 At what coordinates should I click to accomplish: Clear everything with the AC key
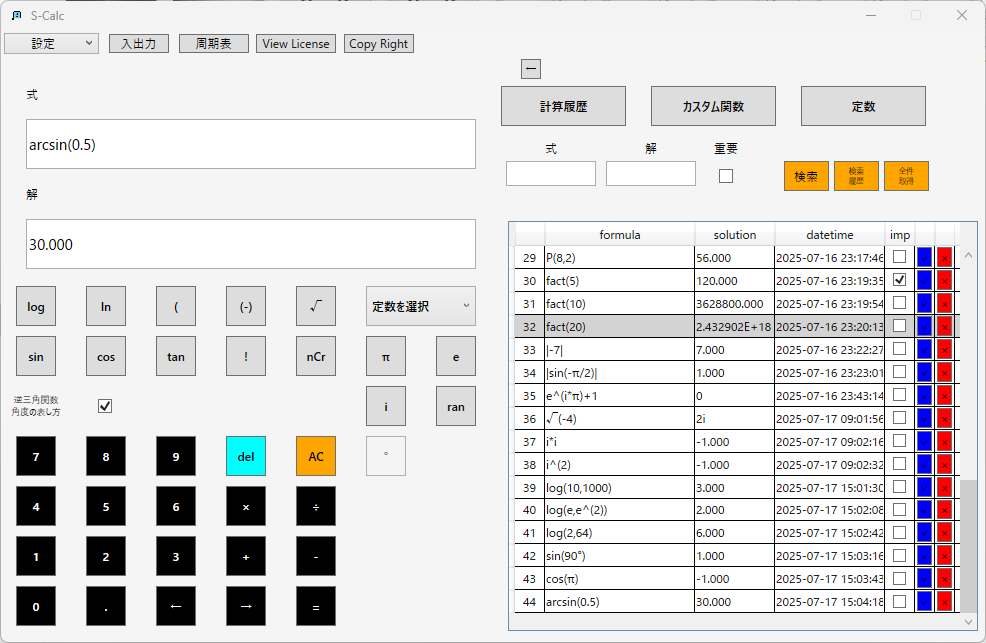pos(316,456)
